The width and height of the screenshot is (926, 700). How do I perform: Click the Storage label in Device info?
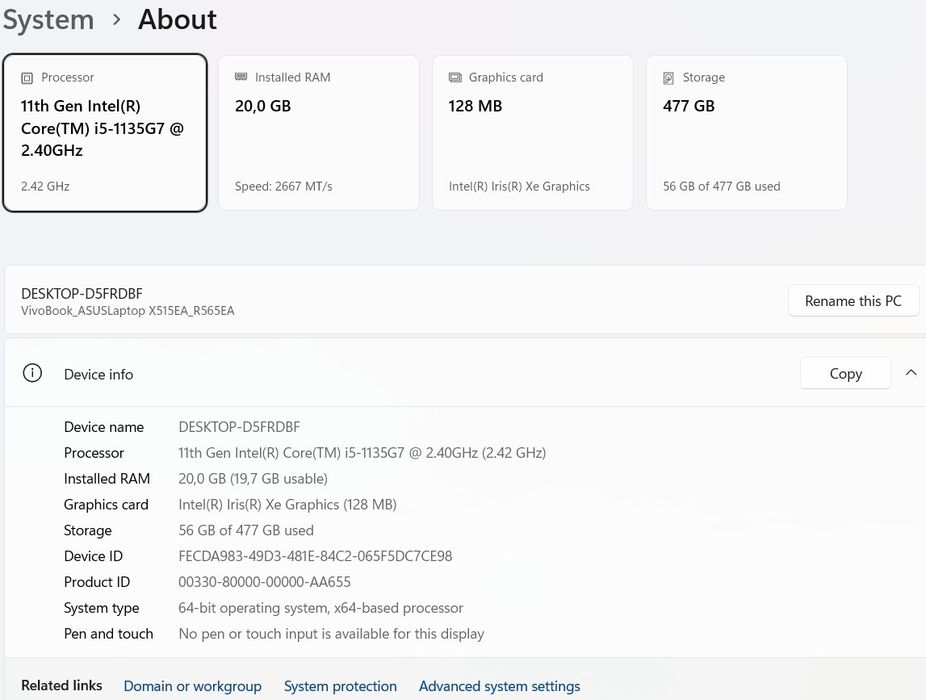tap(87, 530)
